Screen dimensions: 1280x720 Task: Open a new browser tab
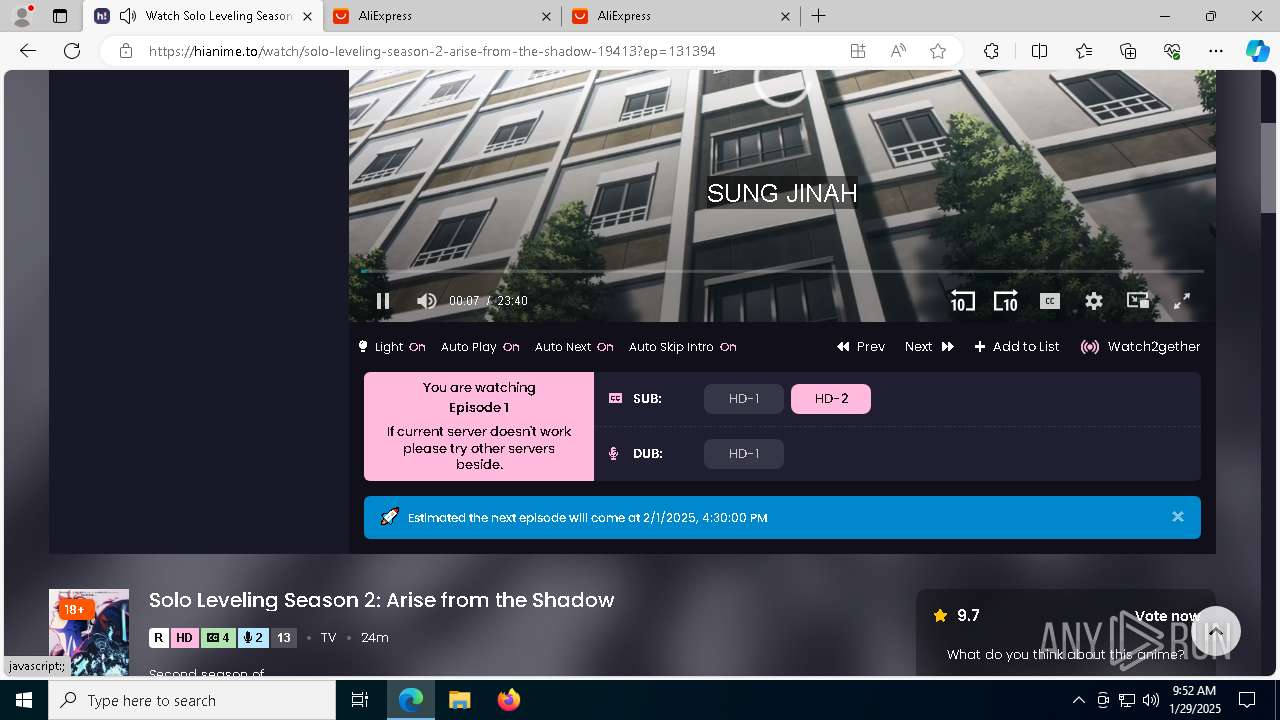pyautogui.click(x=818, y=16)
